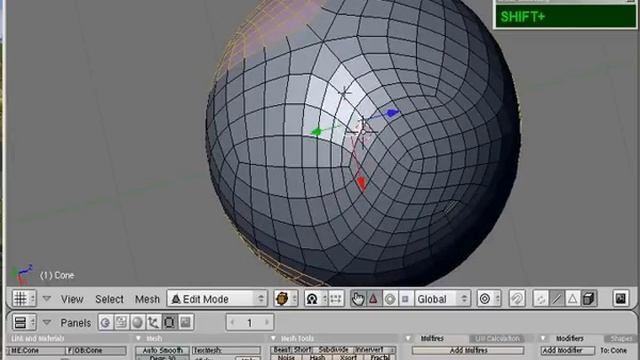Click the current frame field showing 1
Viewport: 640px width, 360px height.
tap(250, 322)
